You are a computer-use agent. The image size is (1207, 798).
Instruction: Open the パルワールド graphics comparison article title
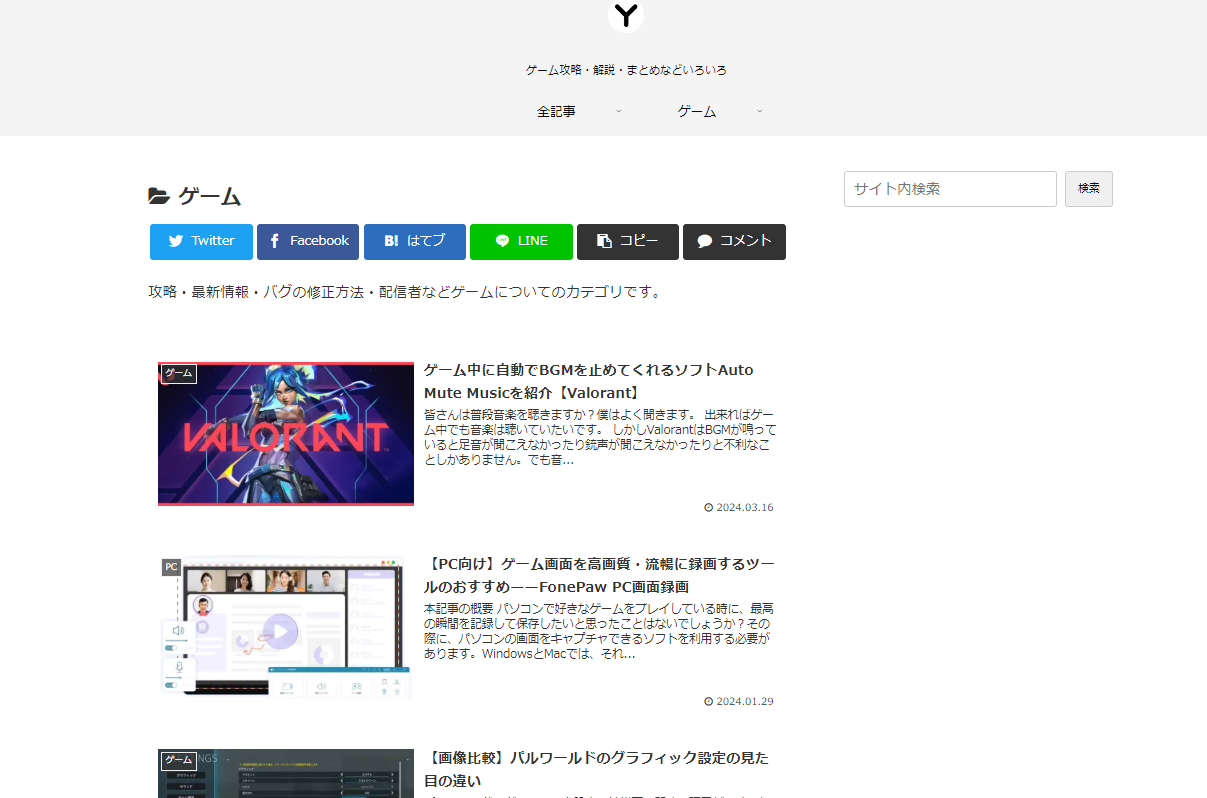596,769
